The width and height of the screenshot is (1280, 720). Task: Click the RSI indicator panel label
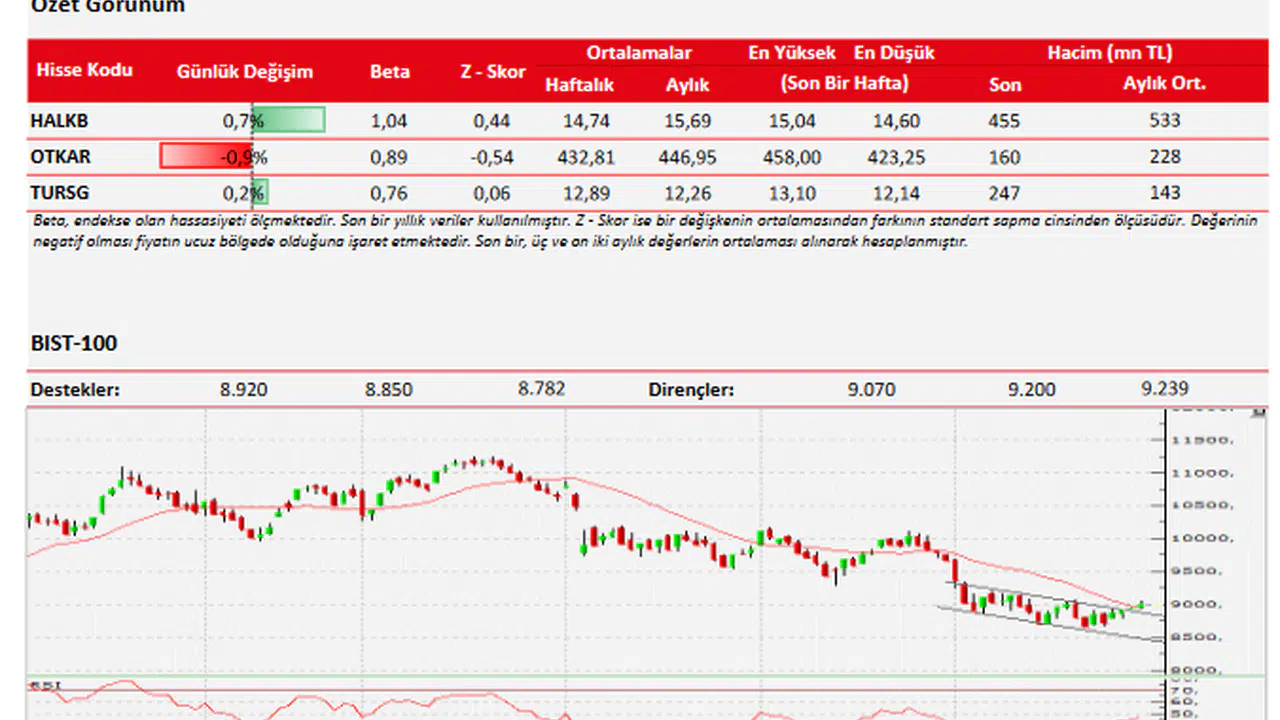[45, 686]
